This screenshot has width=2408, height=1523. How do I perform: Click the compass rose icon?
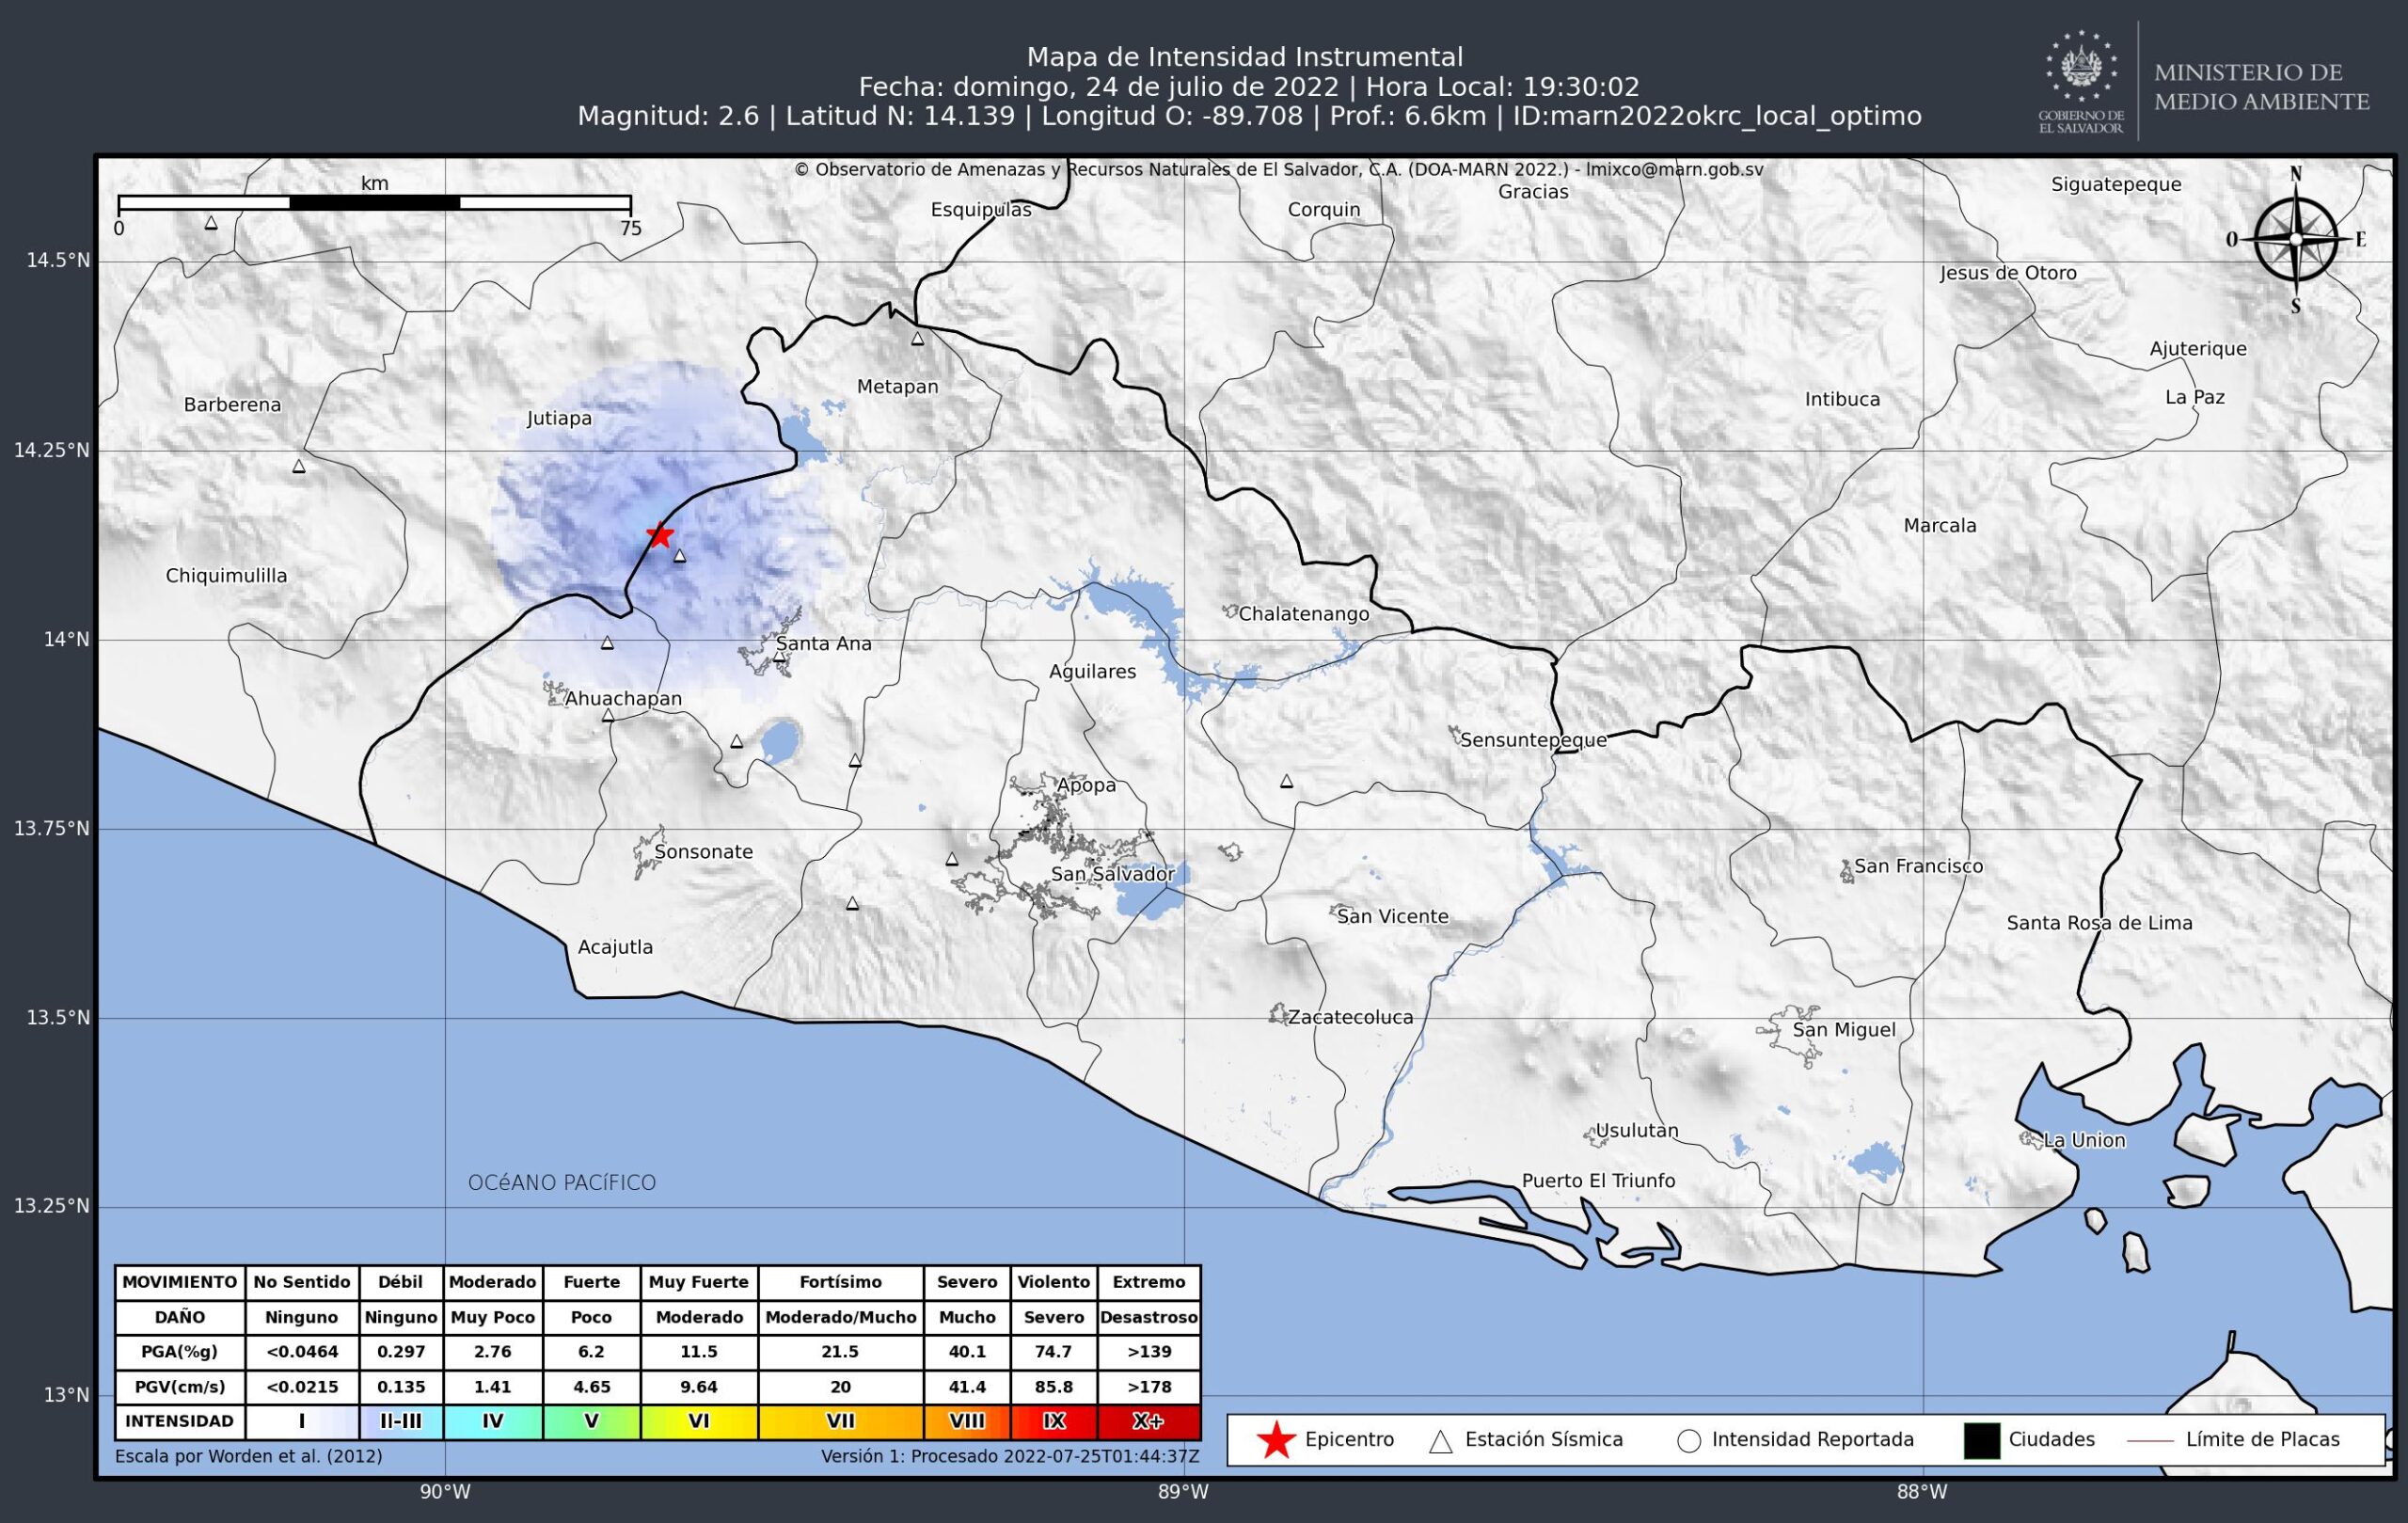(2295, 239)
